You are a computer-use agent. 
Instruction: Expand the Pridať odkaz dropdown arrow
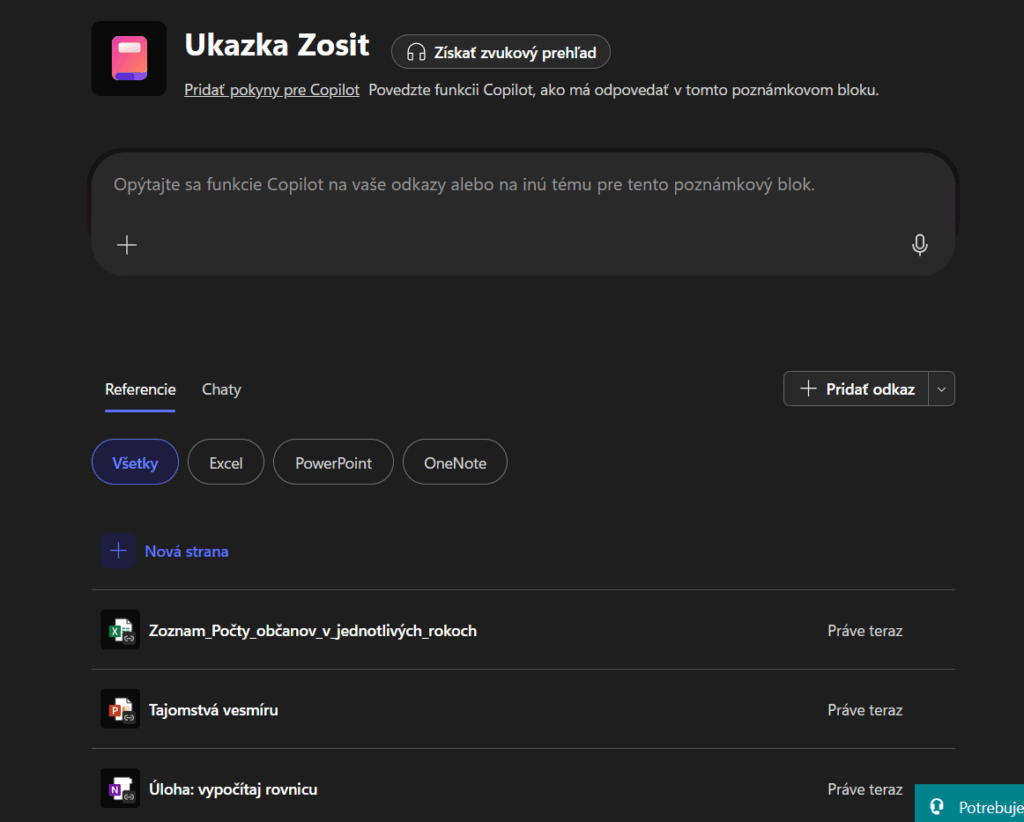coord(942,389)
